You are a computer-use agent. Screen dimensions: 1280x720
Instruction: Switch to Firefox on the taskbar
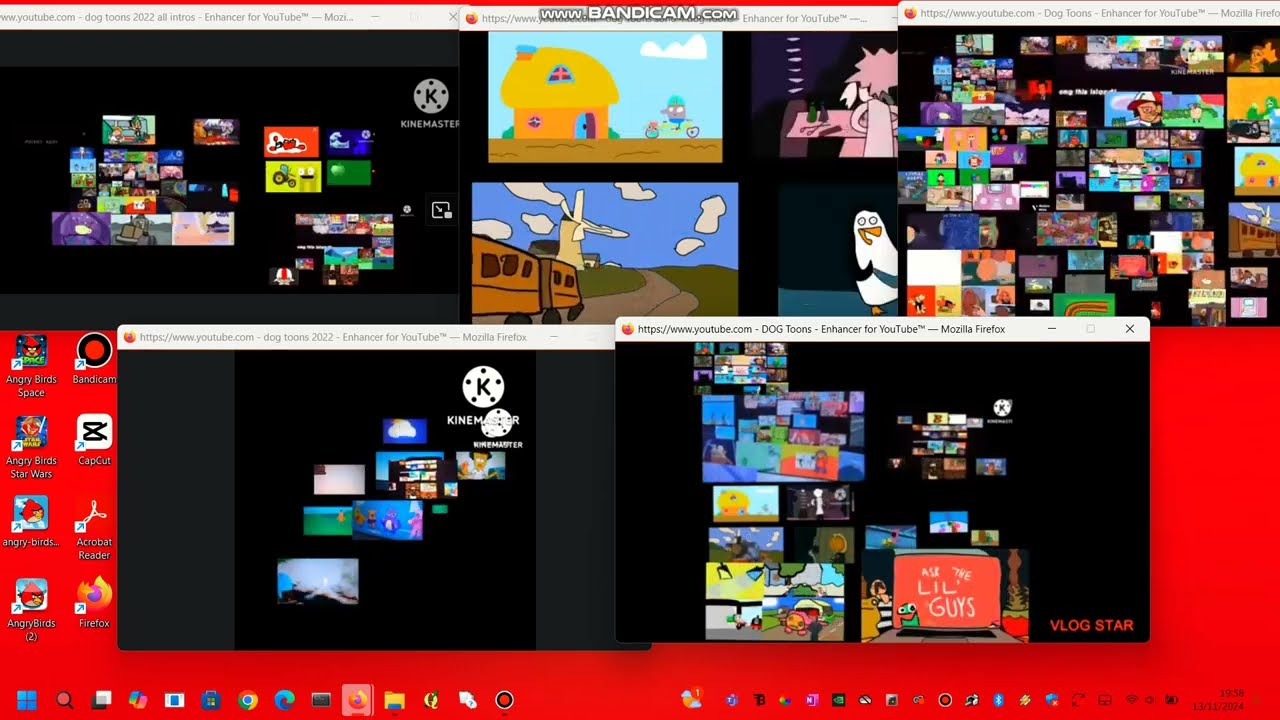(x=357, y=700)
